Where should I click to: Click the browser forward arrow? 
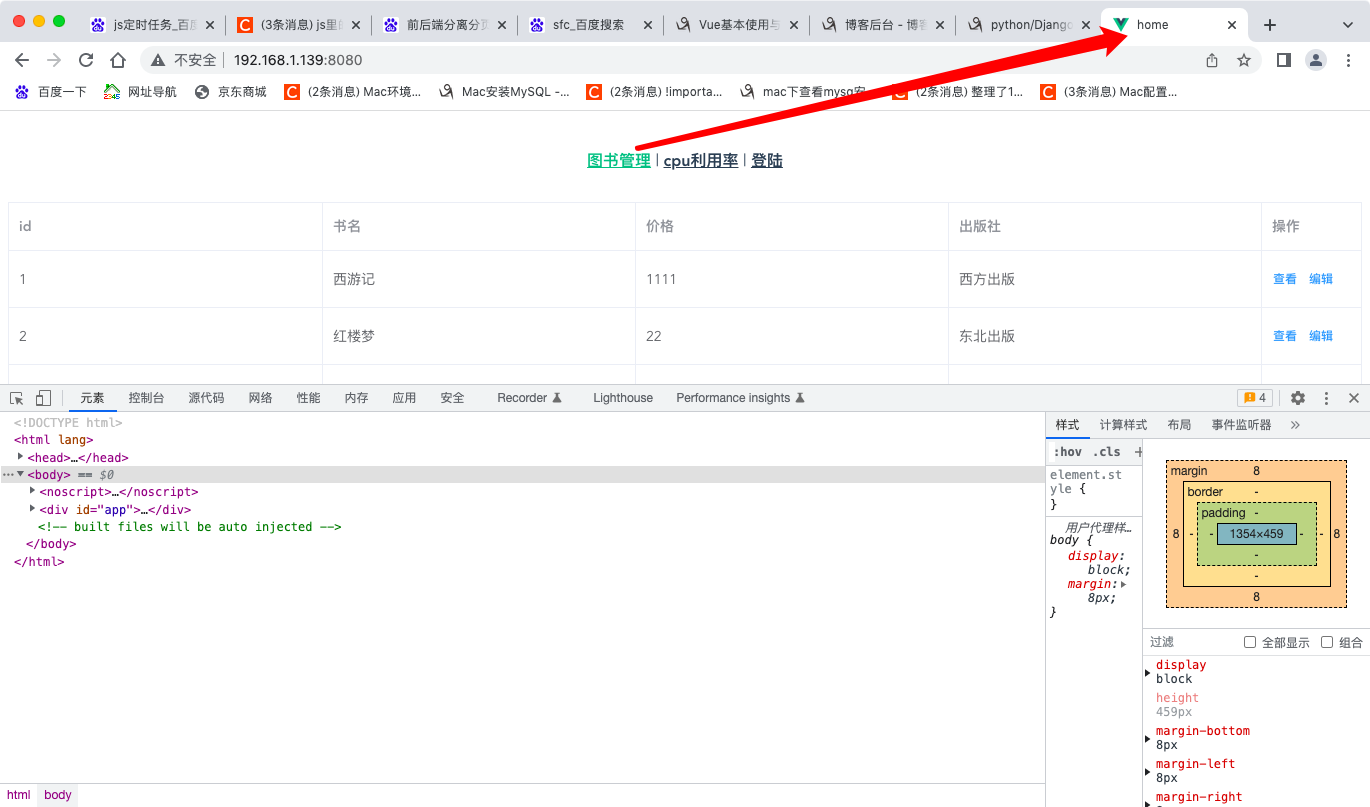(x=54, y=60)
